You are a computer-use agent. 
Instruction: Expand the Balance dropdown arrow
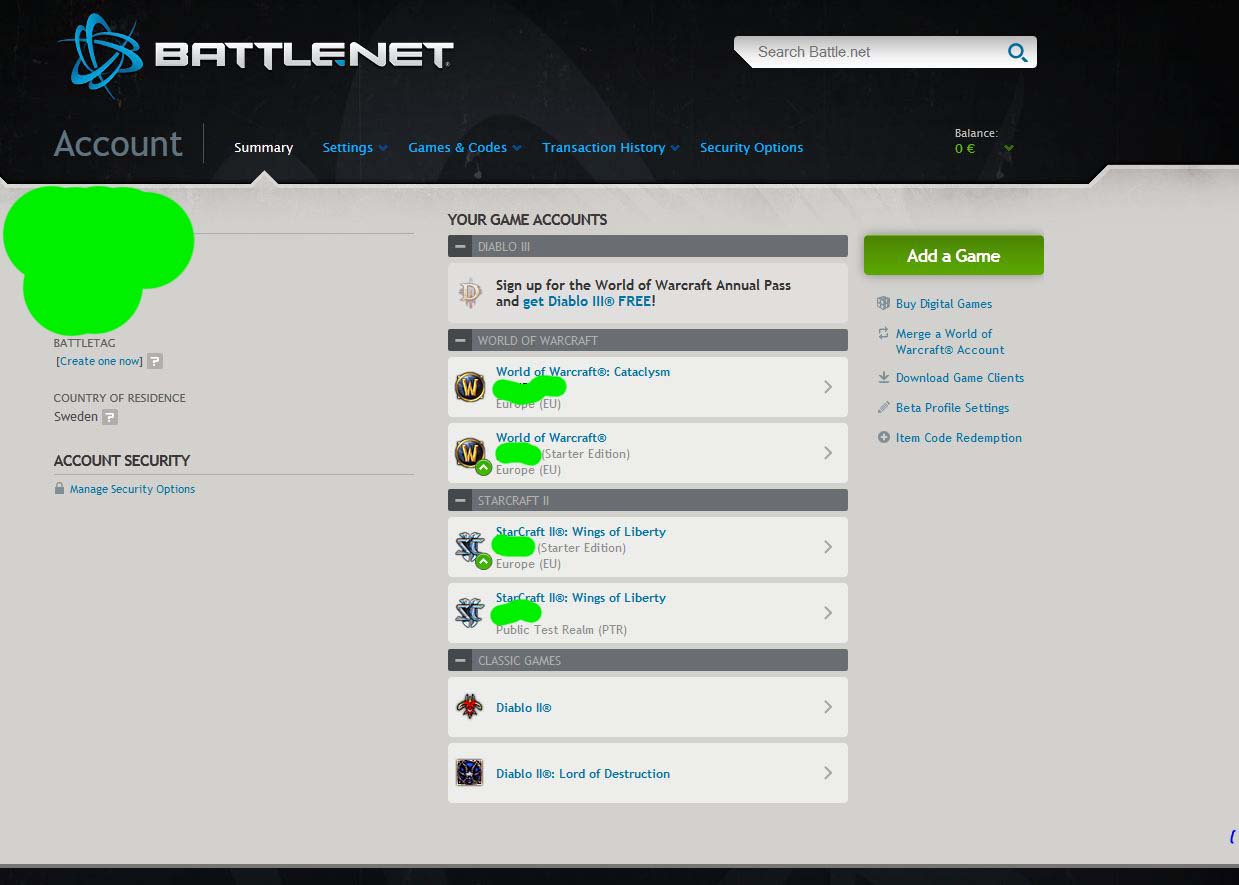1009,149
